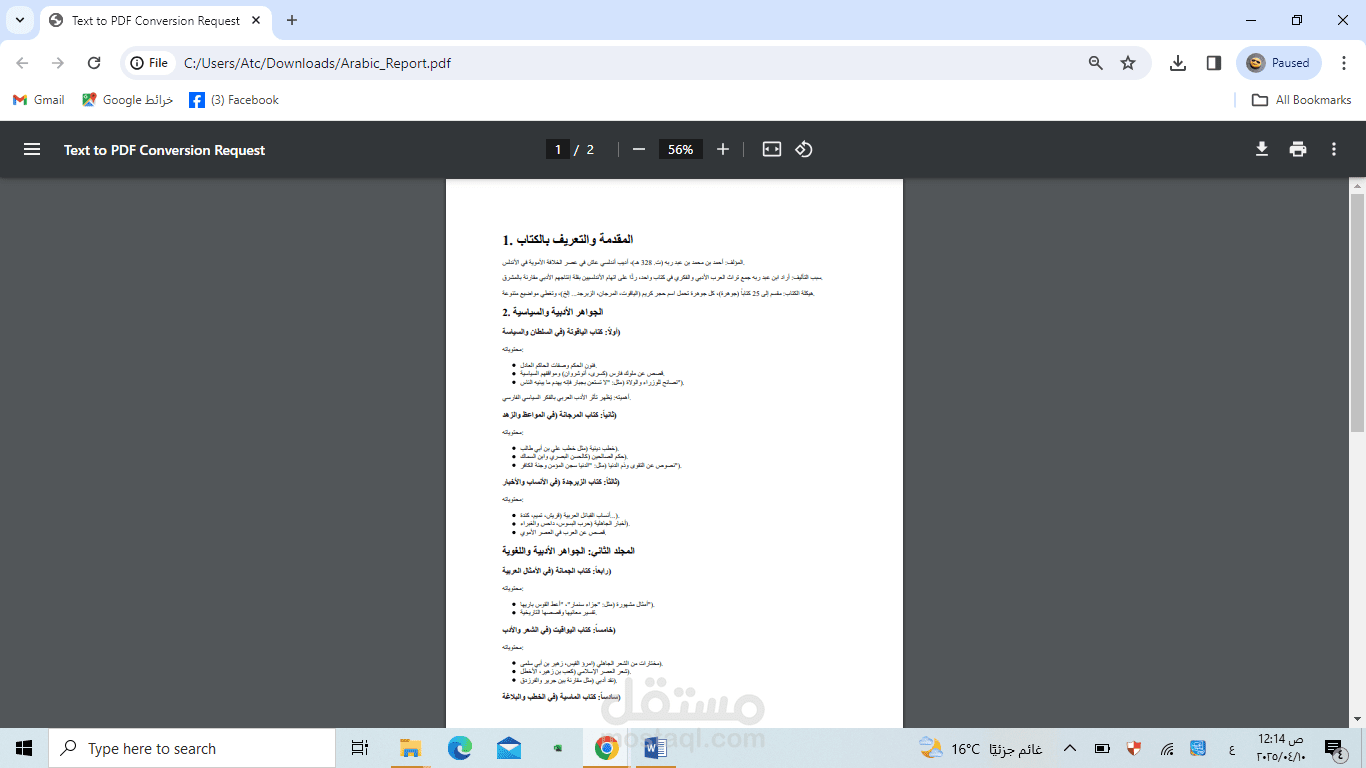Viewport: 1366px width, 768px height.
Task: Open Chrome downloads icon
Action: (1178, 63)
